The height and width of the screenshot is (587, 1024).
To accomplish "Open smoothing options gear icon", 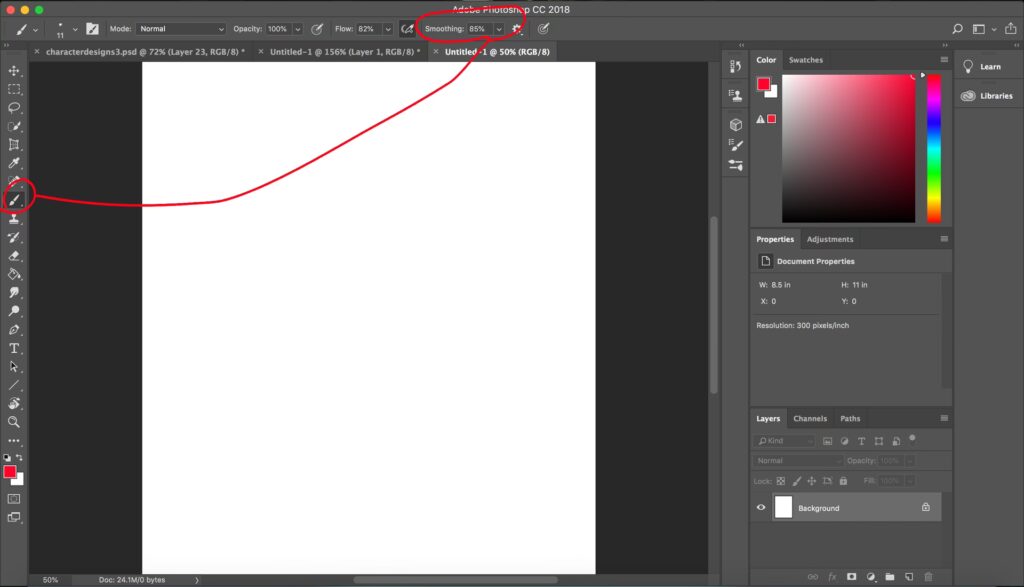I will pos(517,29).
